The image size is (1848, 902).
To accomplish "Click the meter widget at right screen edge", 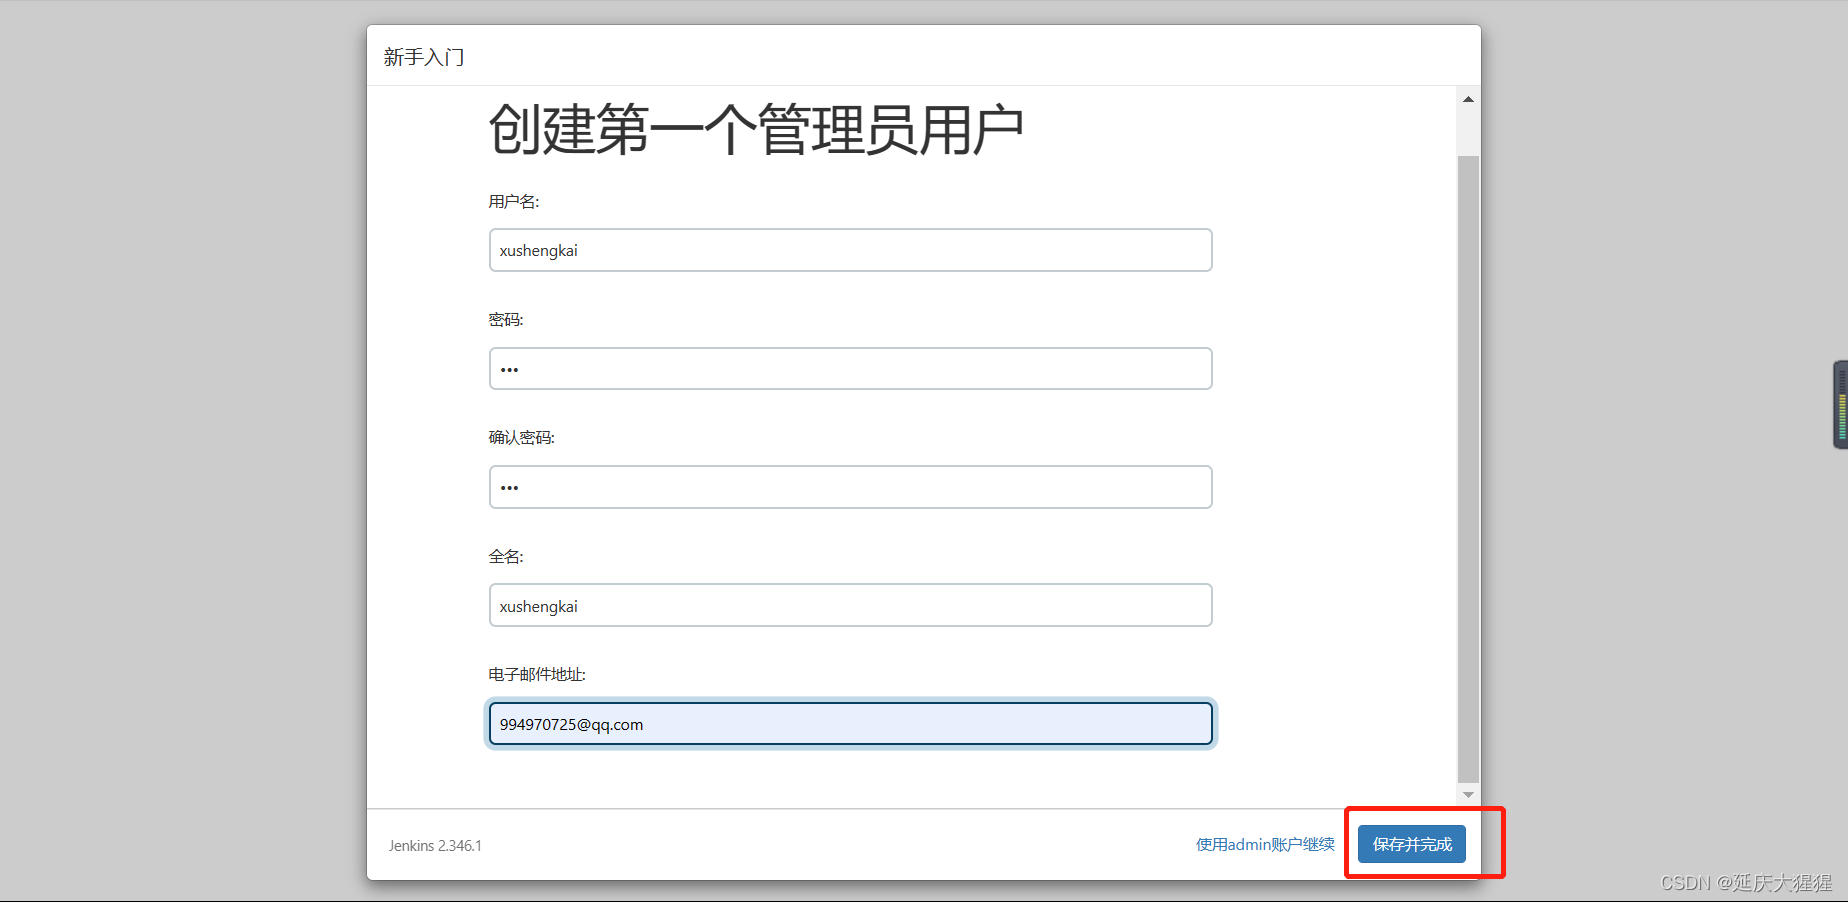I will tap(1840, 404).
